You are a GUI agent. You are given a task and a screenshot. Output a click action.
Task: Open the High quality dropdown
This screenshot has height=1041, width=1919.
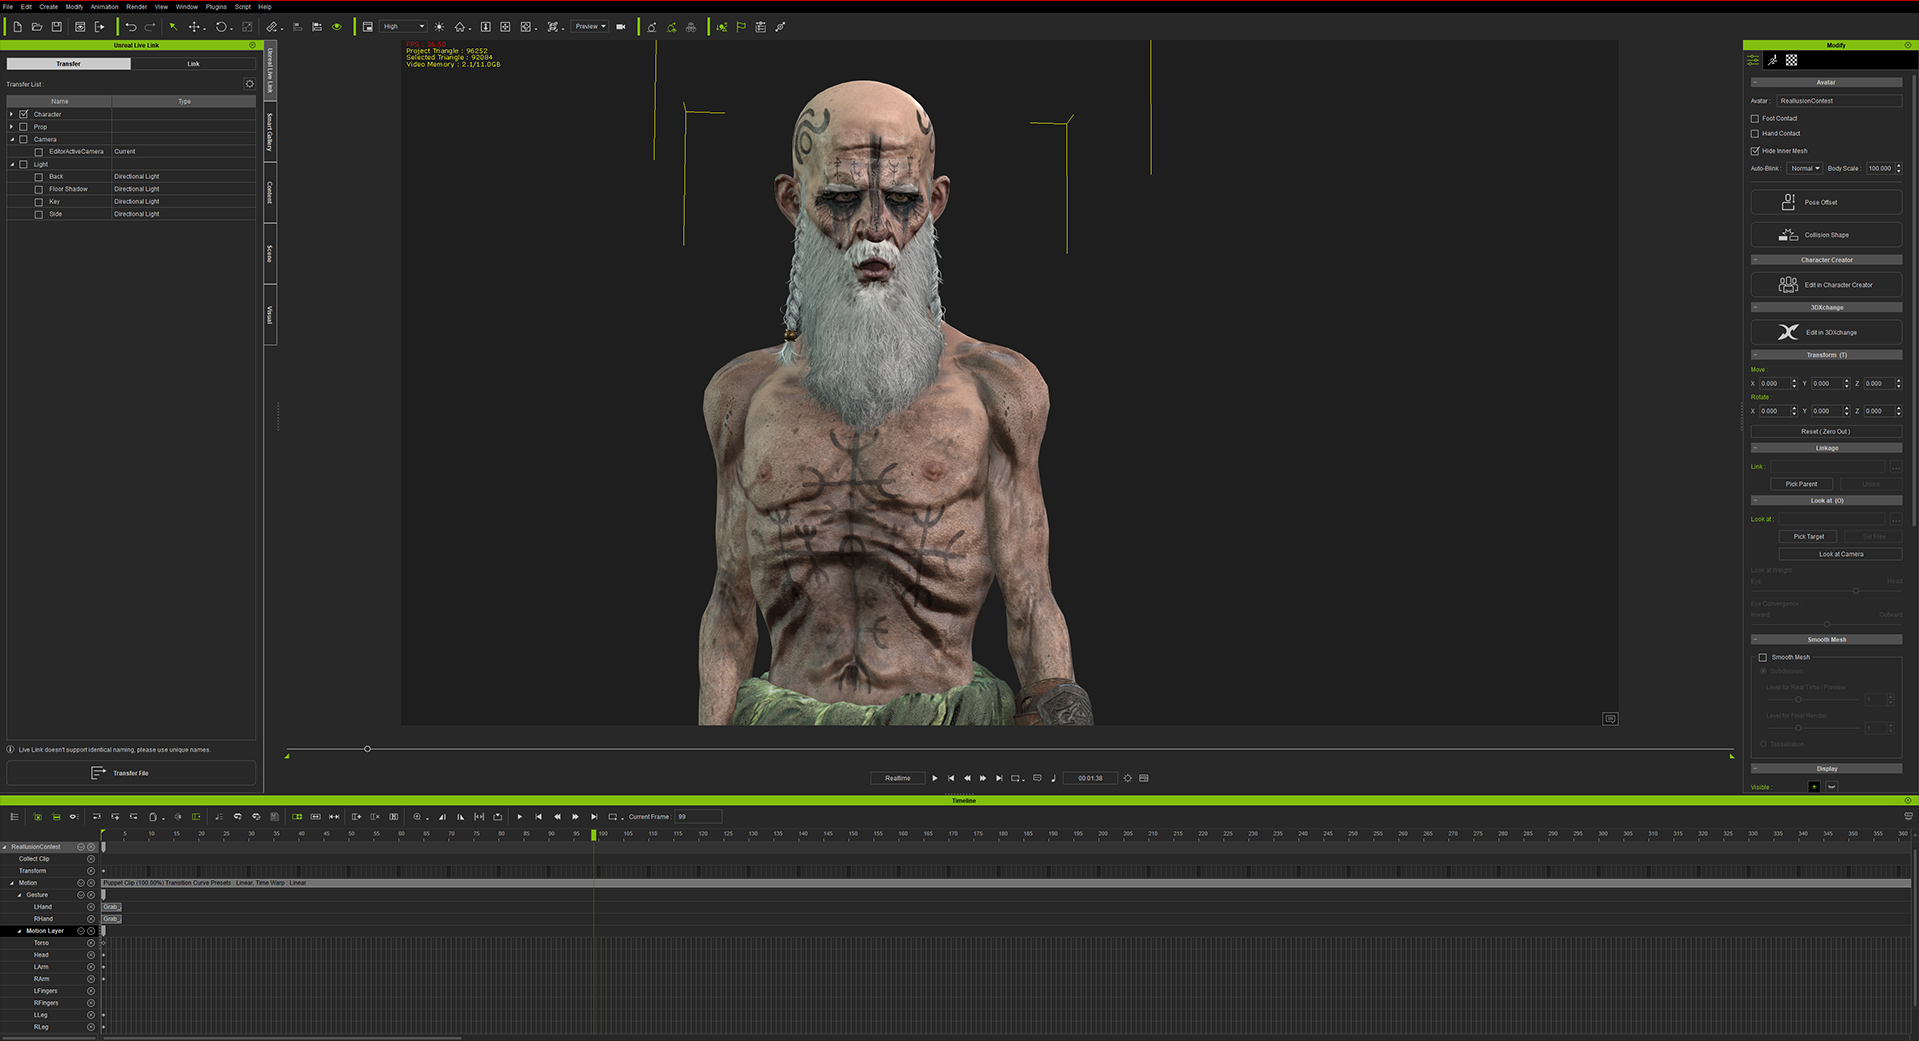click(x=404, y=27)
